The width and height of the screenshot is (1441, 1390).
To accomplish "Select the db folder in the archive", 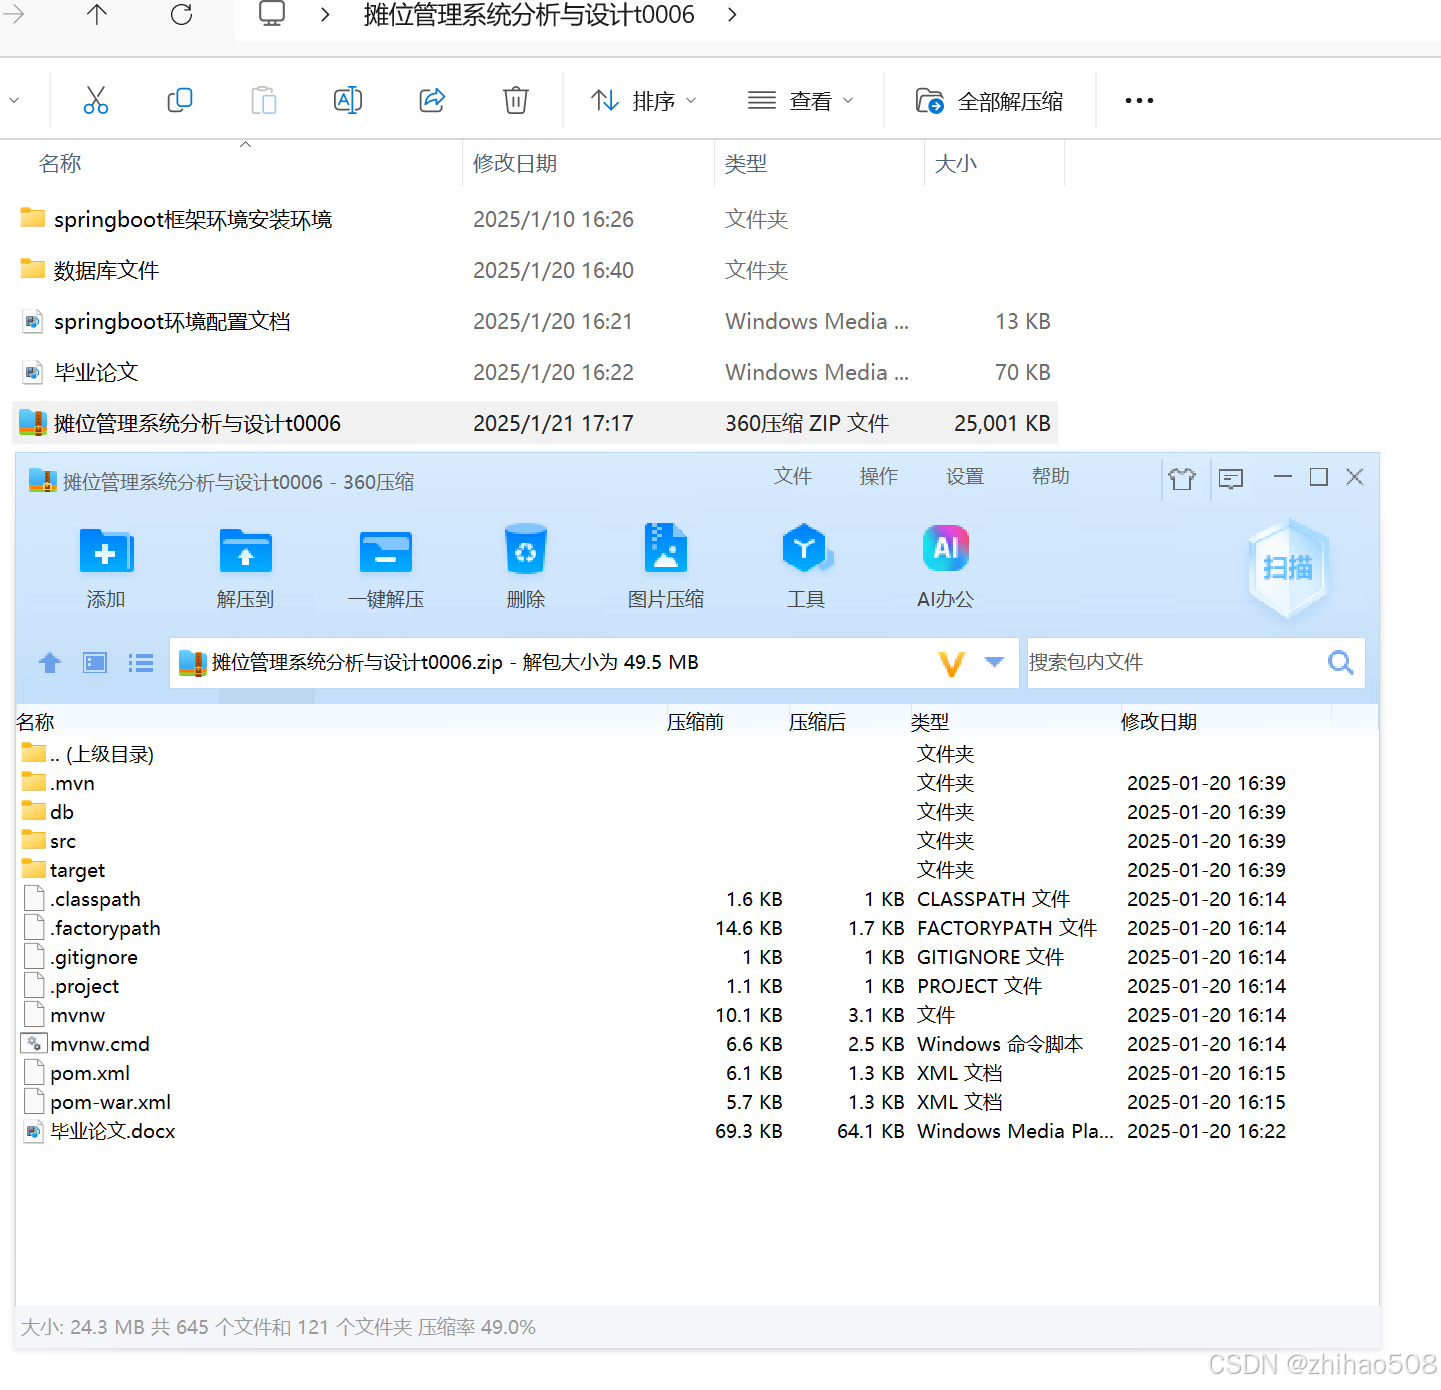I will 697,812.
